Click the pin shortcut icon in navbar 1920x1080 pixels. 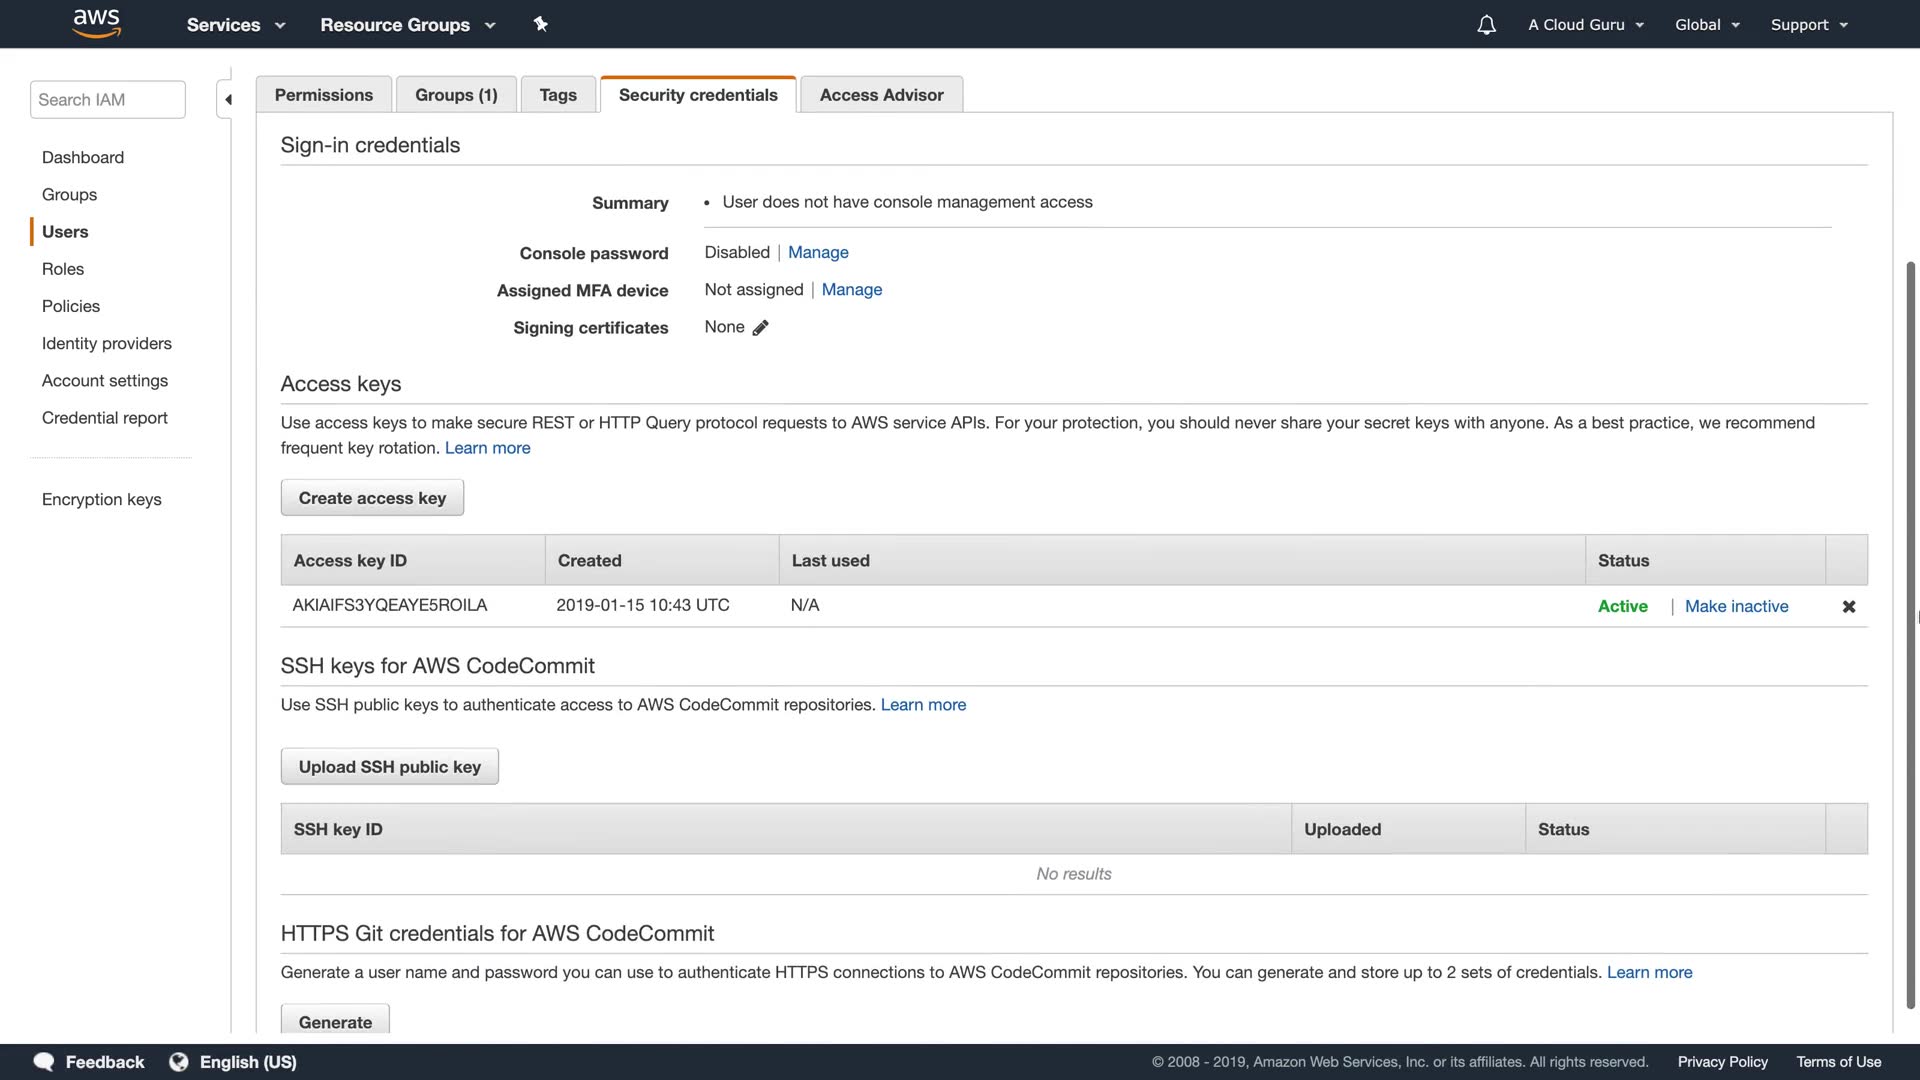coord(540,24)
